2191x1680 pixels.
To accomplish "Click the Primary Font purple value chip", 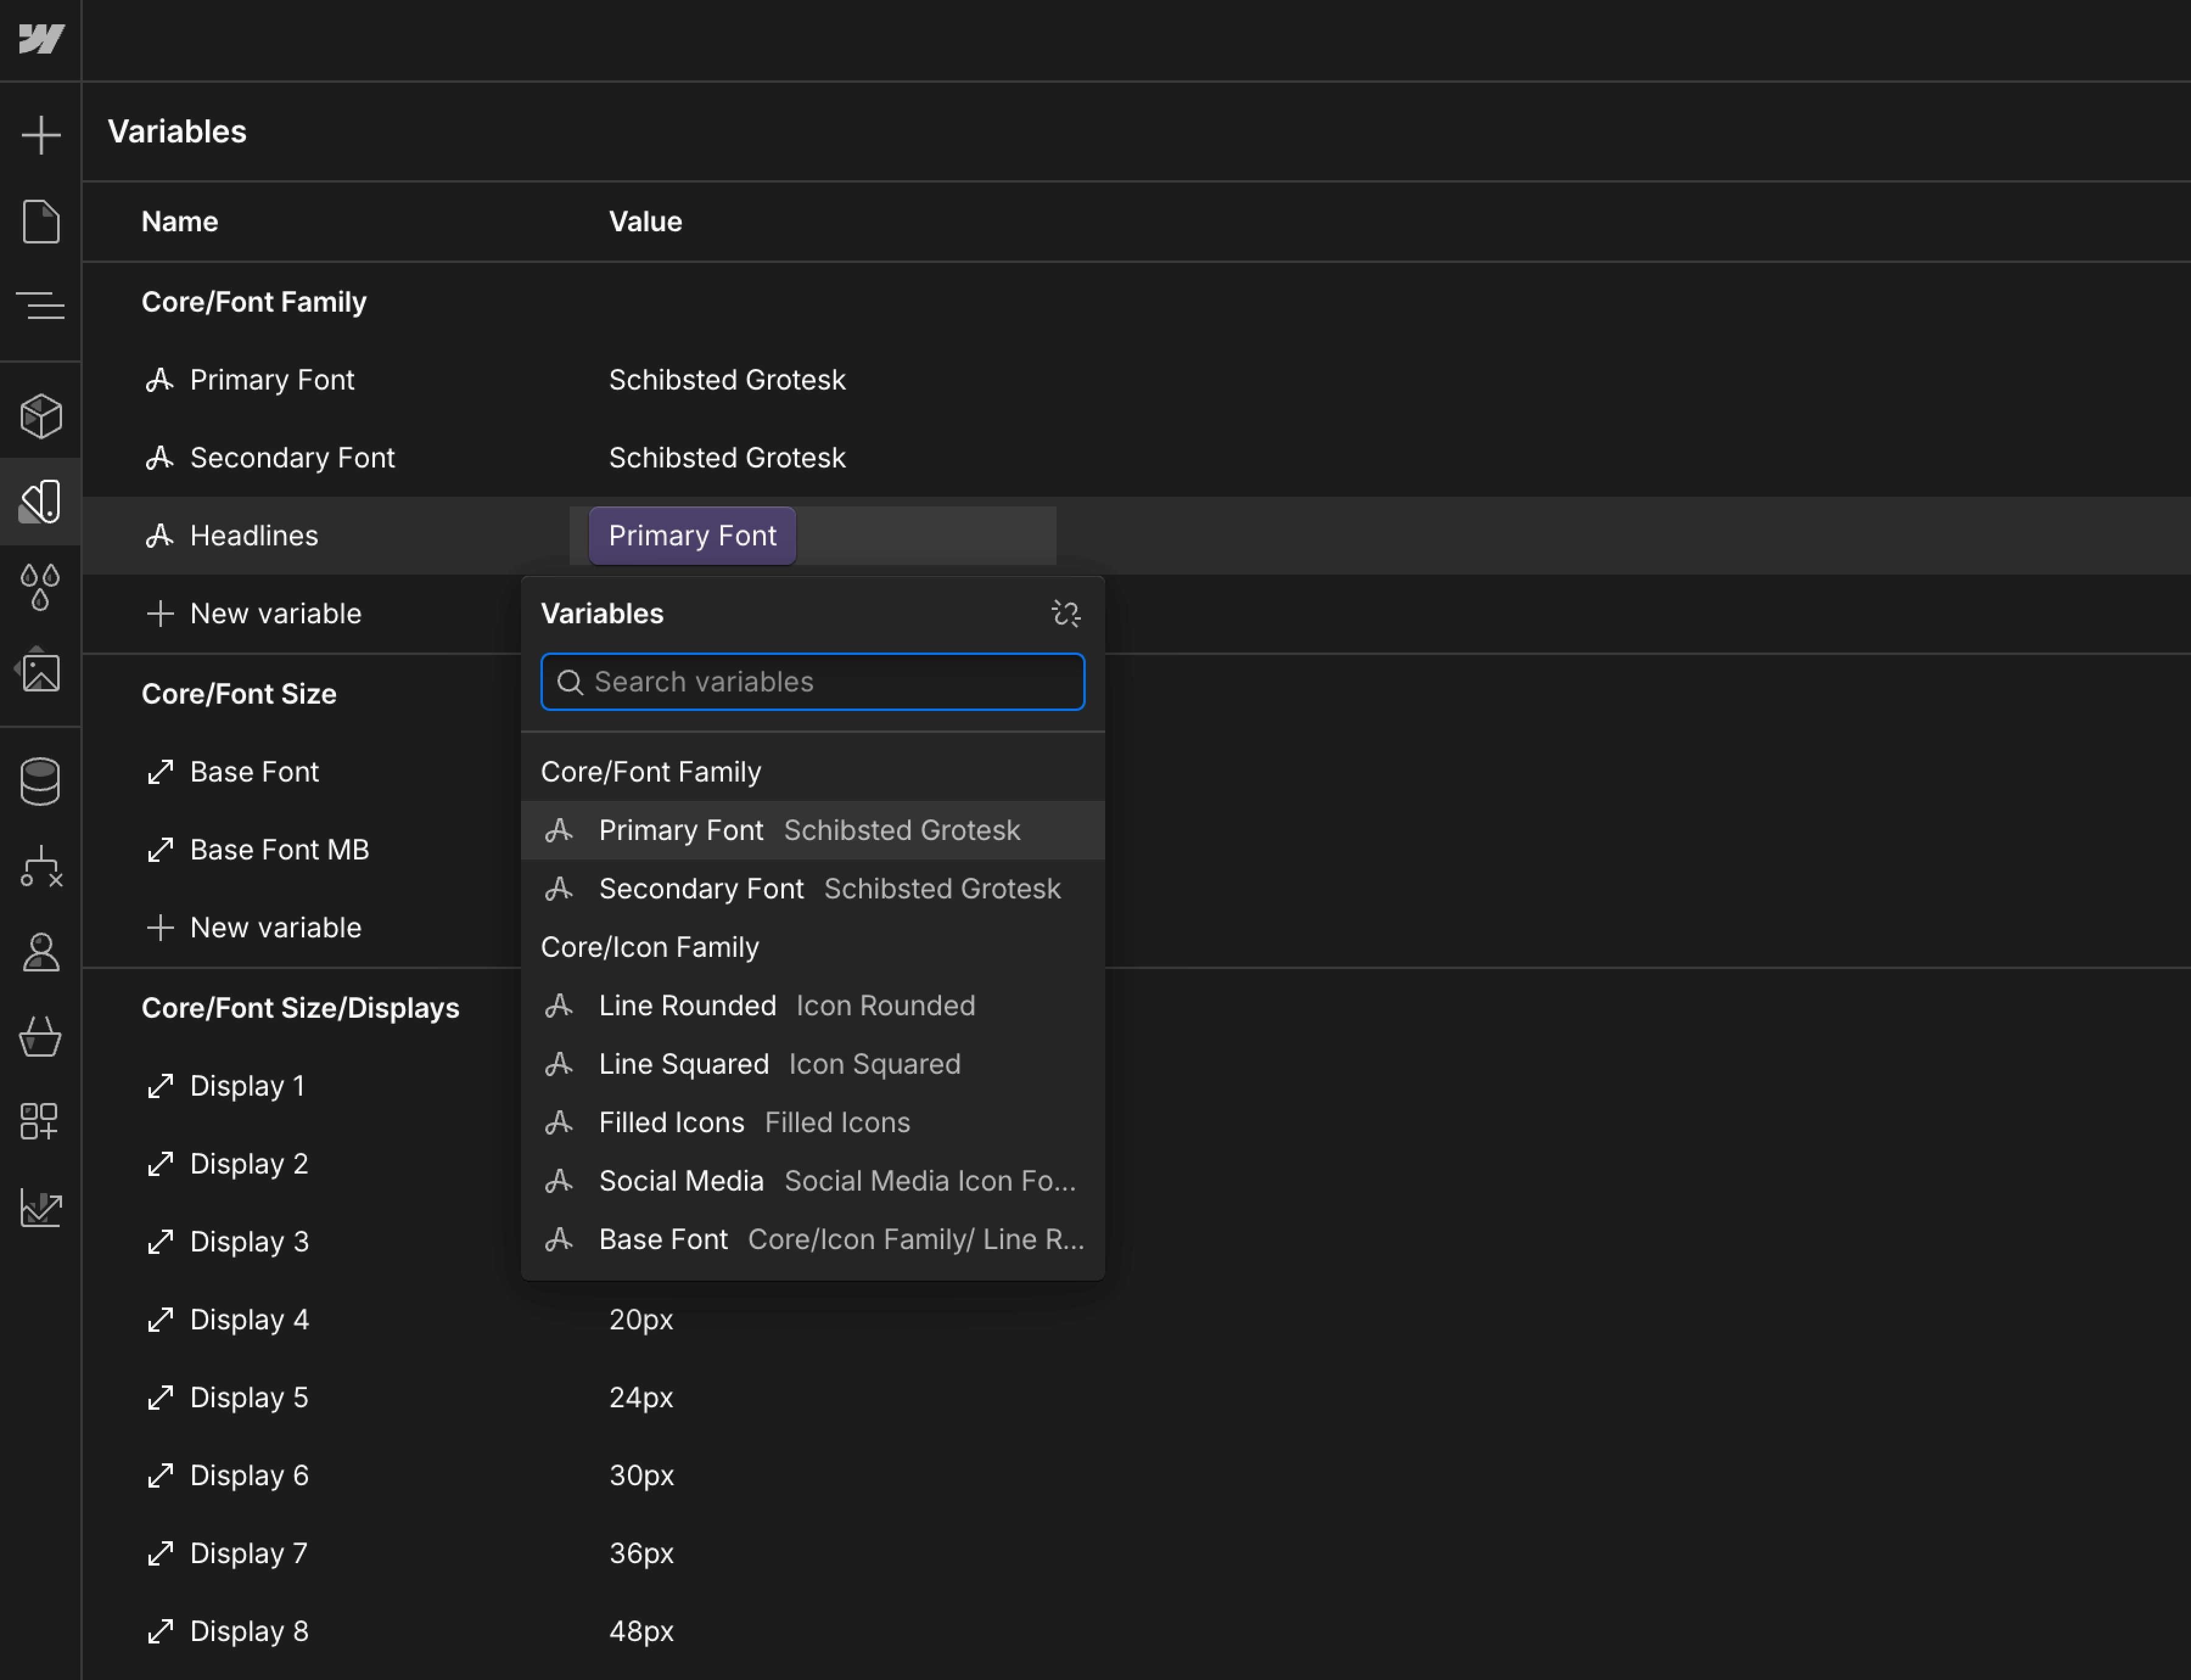I will pyautogui.click(x=692, y=536).
